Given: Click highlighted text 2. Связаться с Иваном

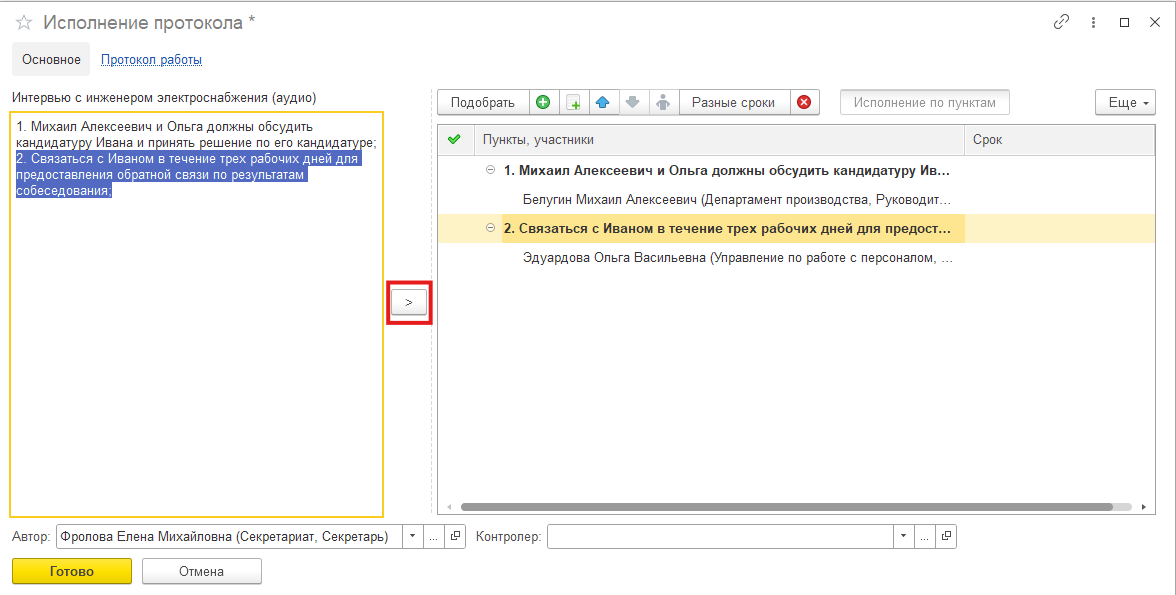Looking at the screenshot, I should click(188, 175).
